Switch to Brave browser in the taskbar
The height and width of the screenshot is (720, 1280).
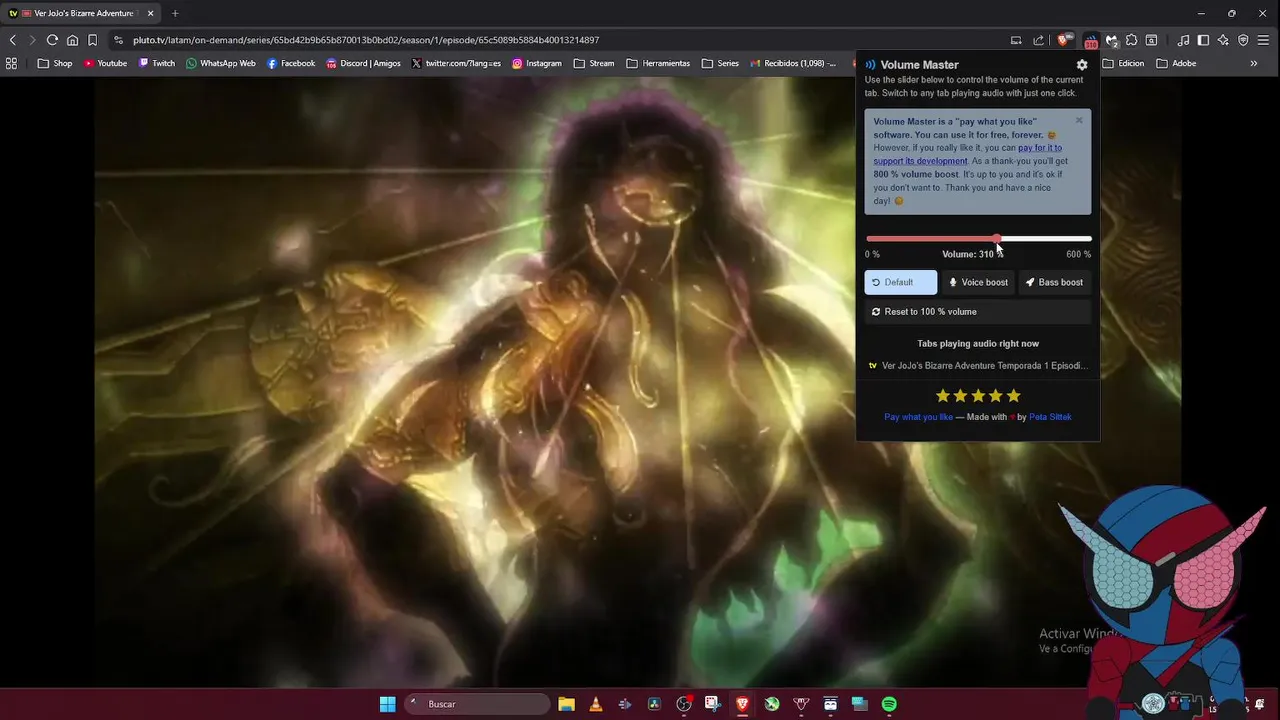[x=742, y=704]
